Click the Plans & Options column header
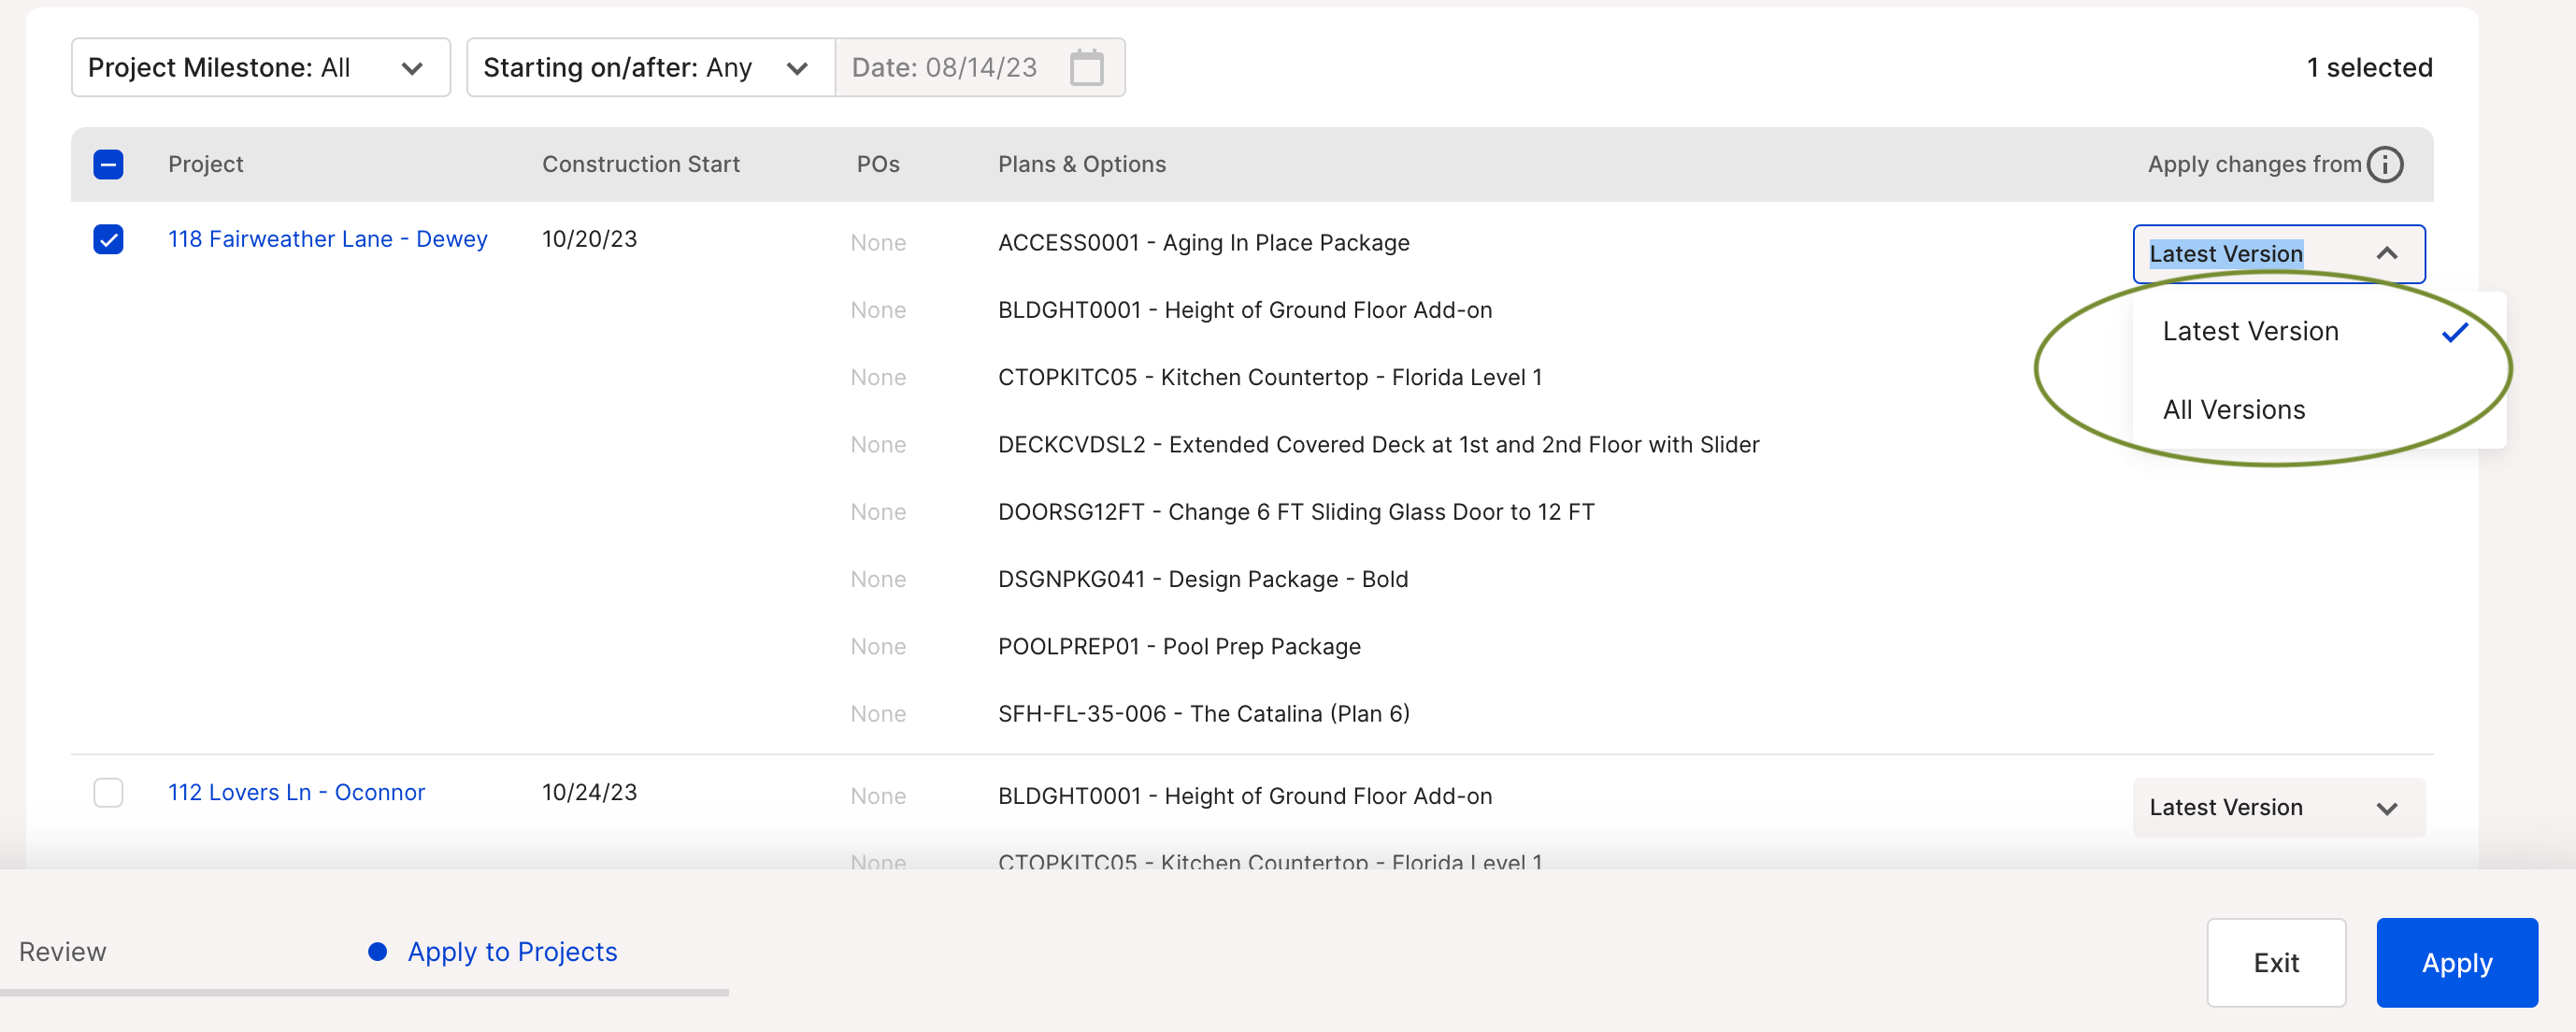The width and height of the screenshot is (2576, 1032). click(1081, 164)
